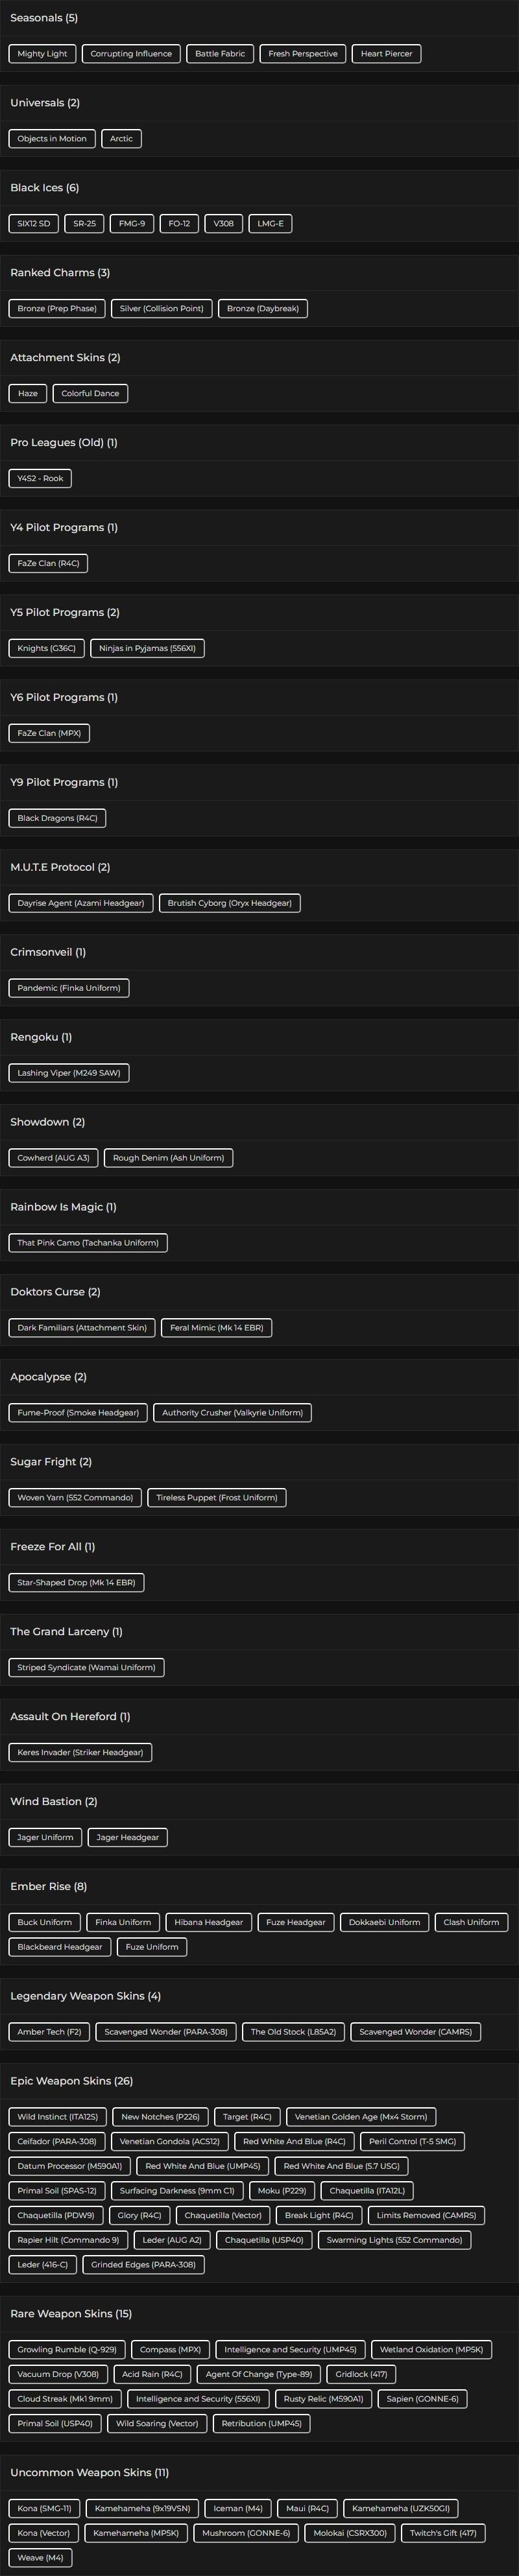519x2576 pixels.
Task: Select the Colorful Dance attachment skin
Action: tap(90, 394)
